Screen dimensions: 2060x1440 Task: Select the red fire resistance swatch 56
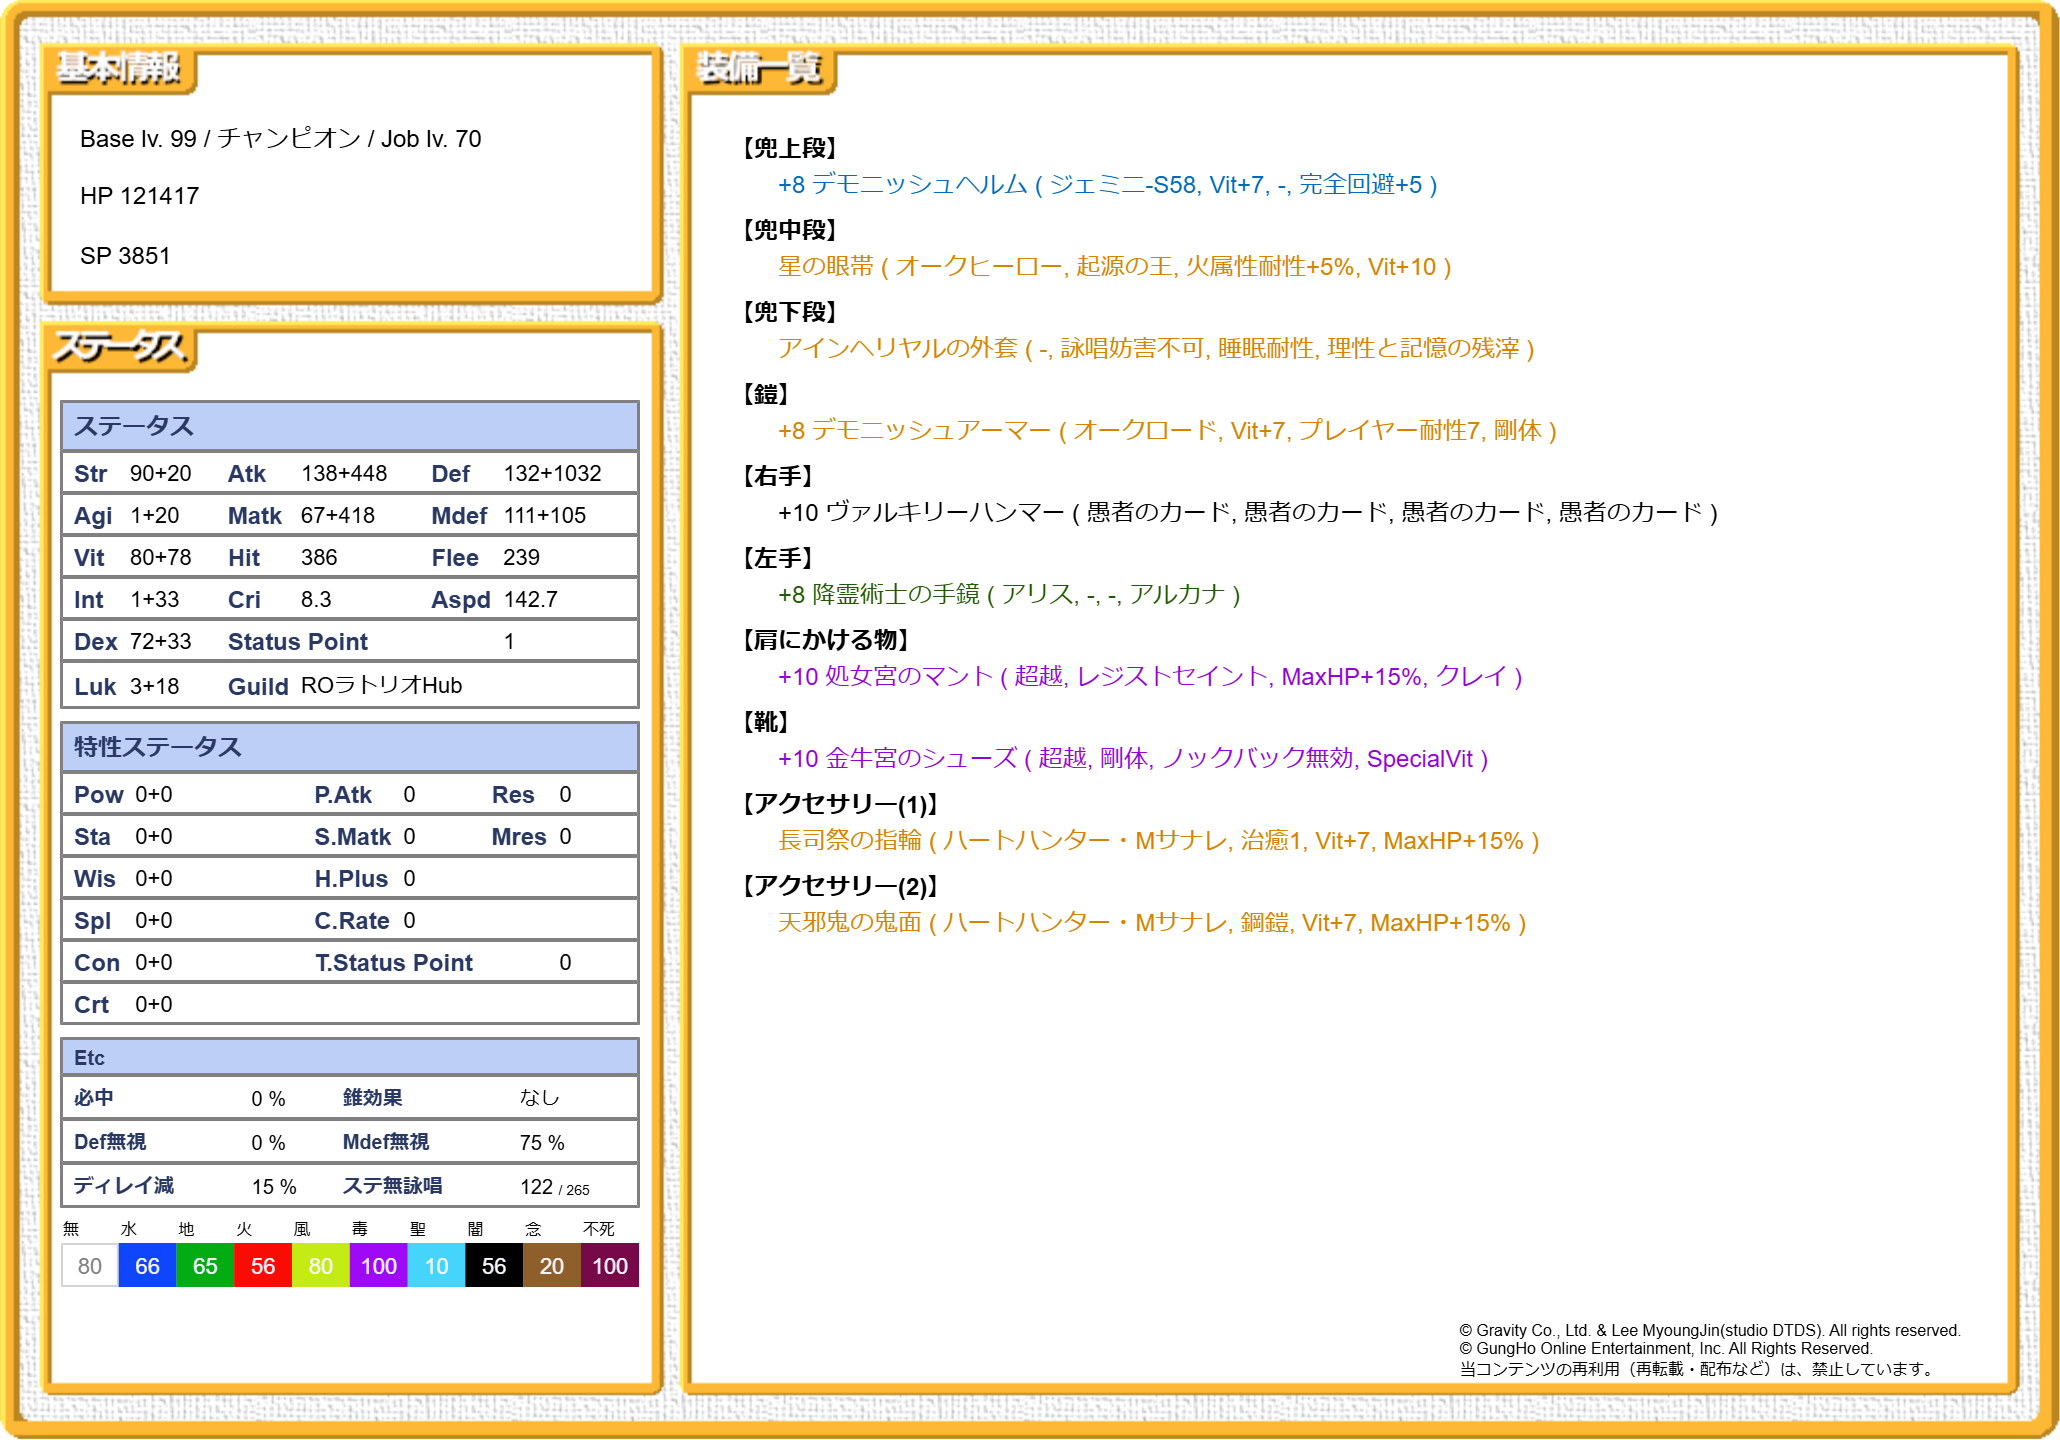pos(263,1266)
